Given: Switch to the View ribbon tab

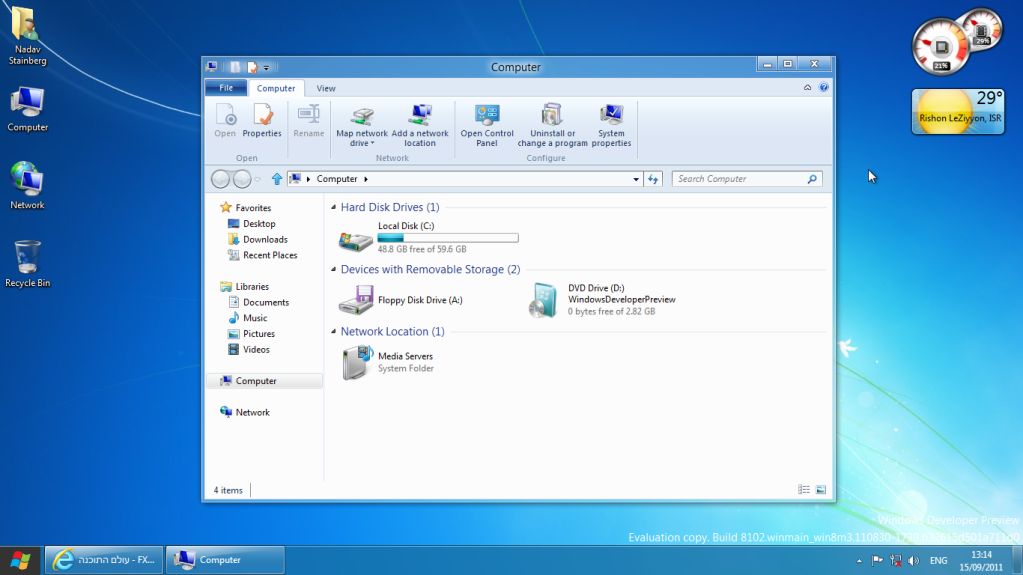Looking at the screenshot, I should [326, 88].
